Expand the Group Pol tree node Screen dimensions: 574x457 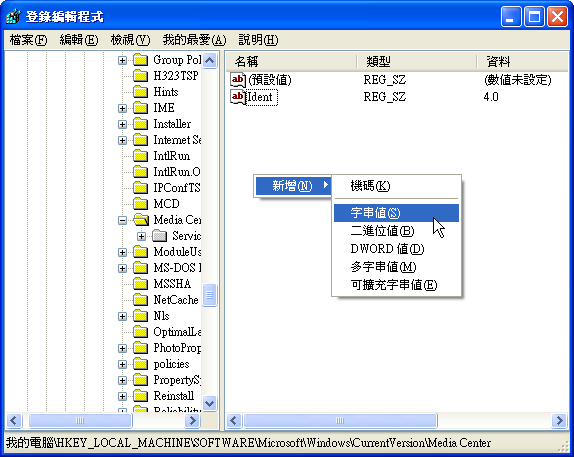pos(122,60)
